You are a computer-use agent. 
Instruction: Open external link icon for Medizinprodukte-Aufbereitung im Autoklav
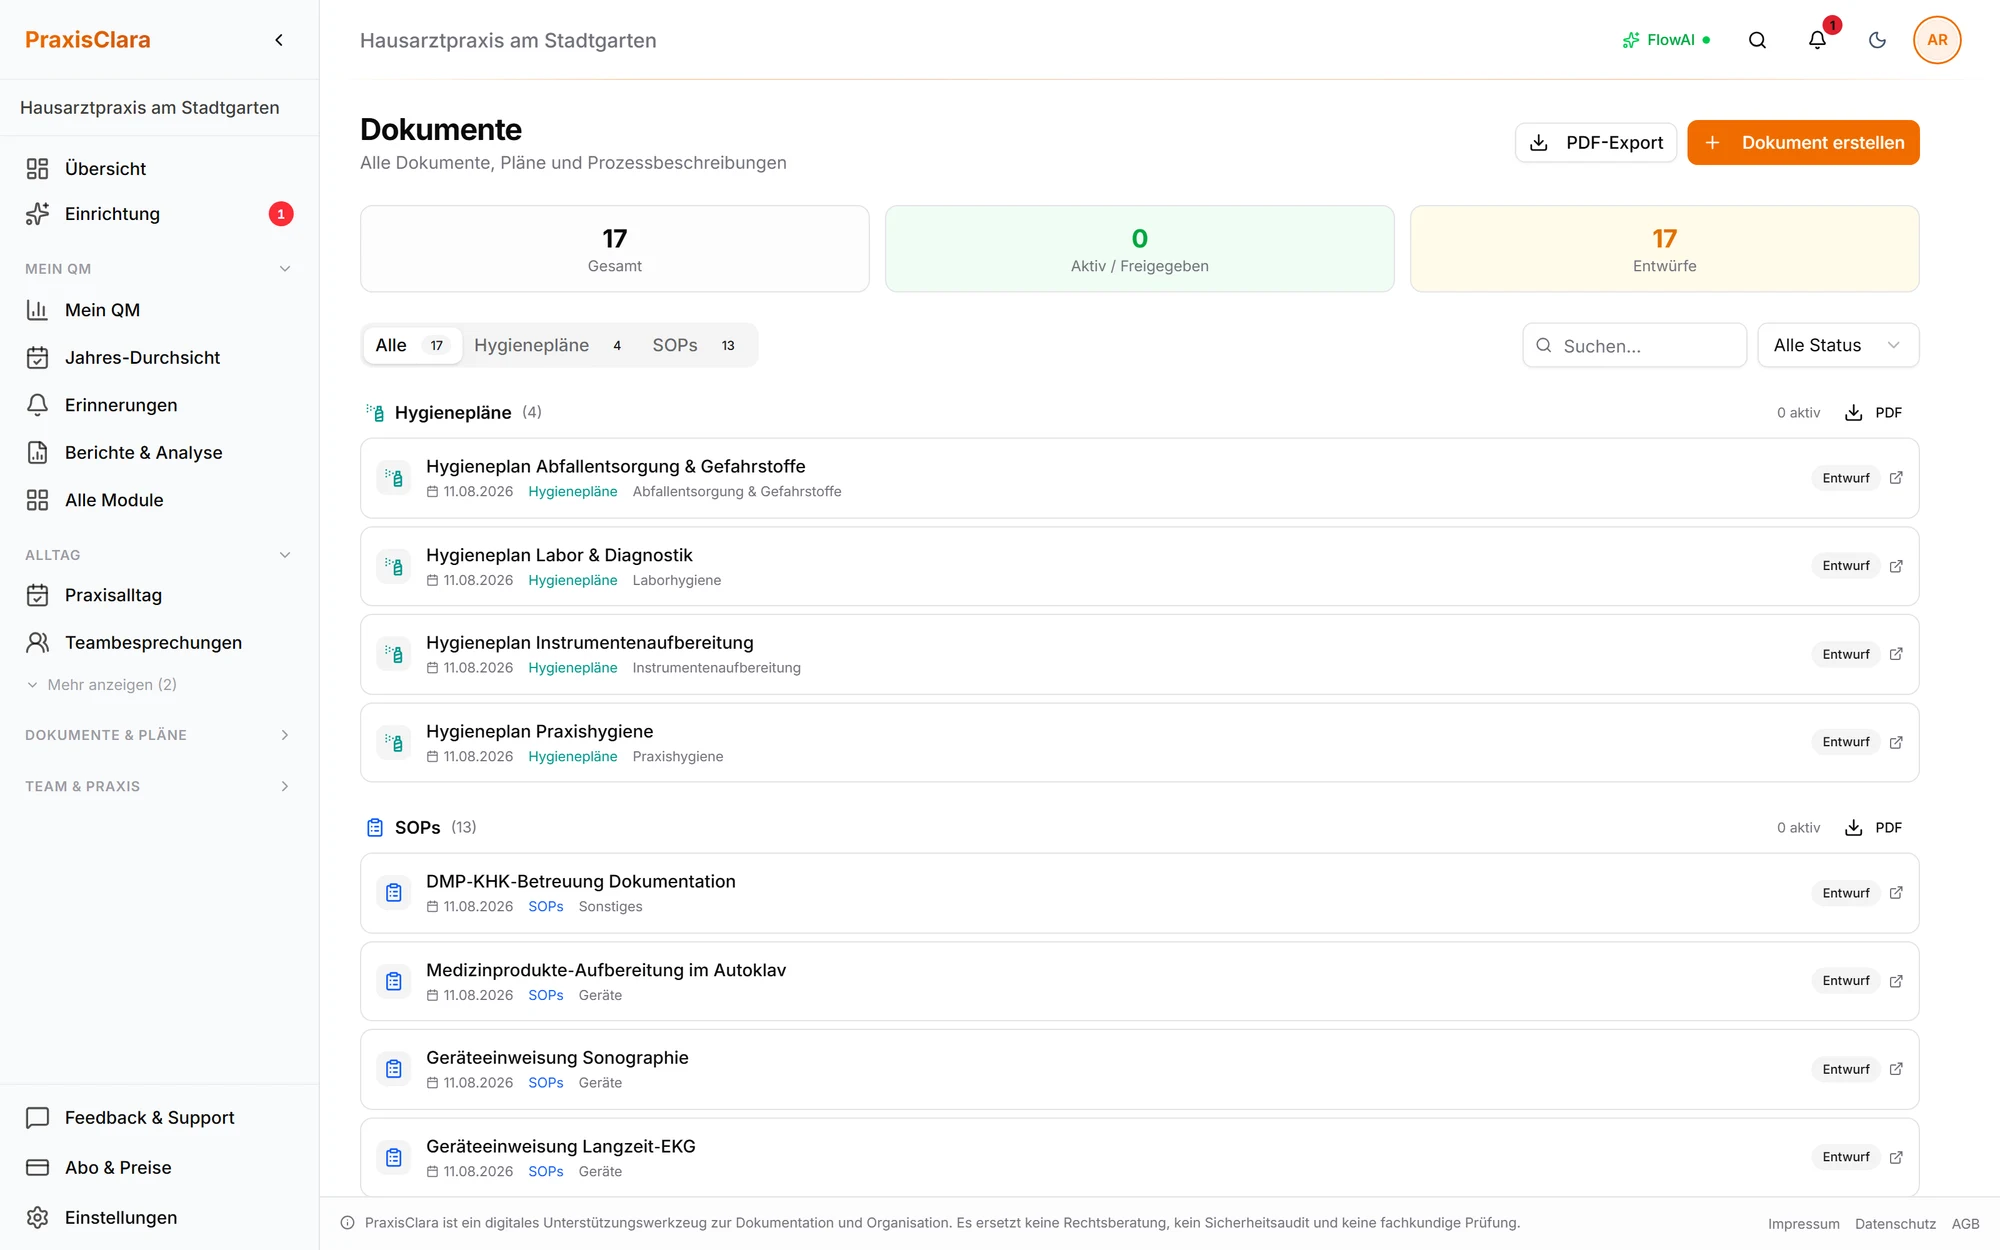[x=1896, y=981]
